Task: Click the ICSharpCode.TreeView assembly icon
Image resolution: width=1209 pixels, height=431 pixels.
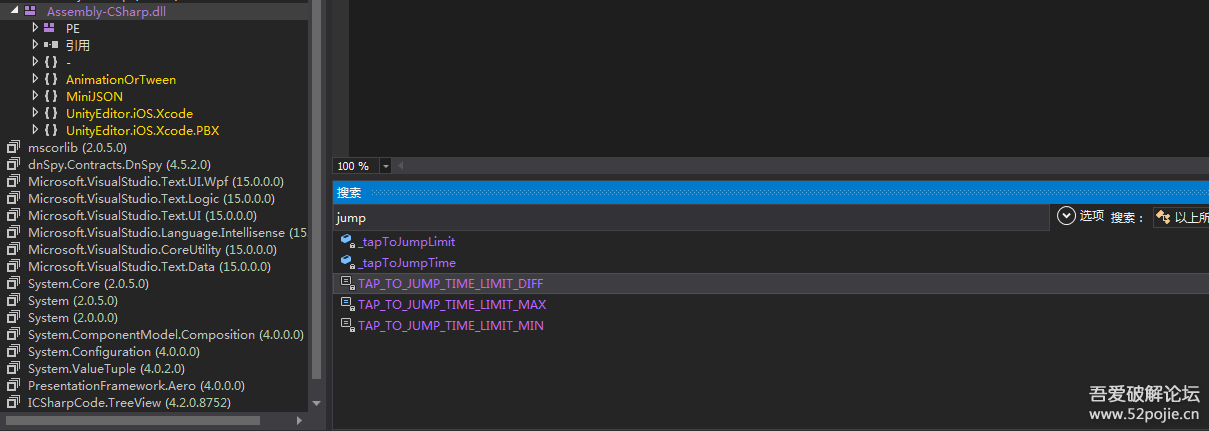Action: pyautogui.click(x=13, y=403)
